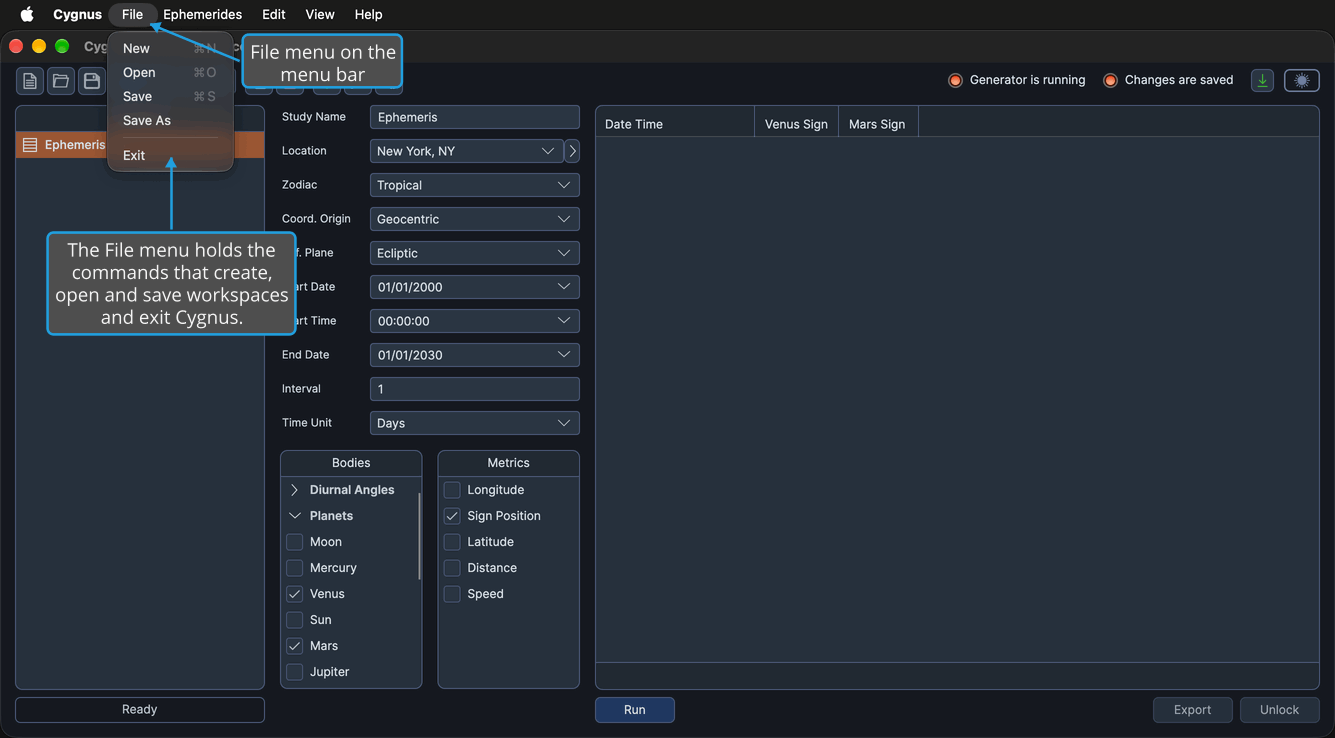The width and height of the screenshot is (1335, 738).
Task: Open the 01/01/2000 start date dropdown
Action: click(475, 287)
